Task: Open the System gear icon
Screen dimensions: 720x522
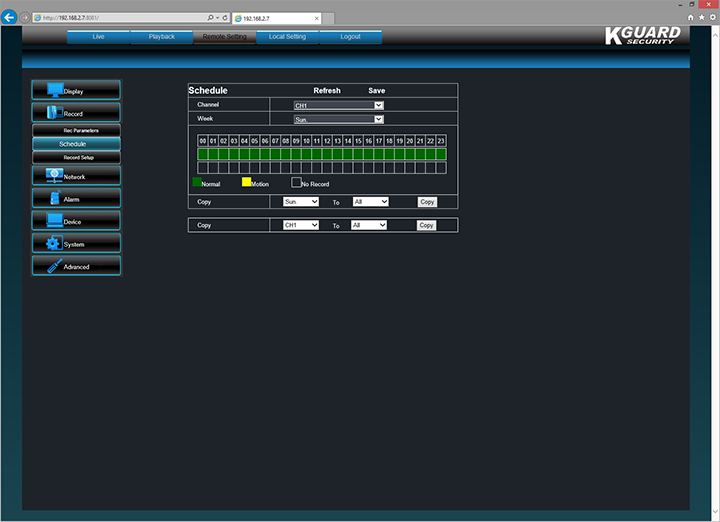Action: (x=54, y=243)
